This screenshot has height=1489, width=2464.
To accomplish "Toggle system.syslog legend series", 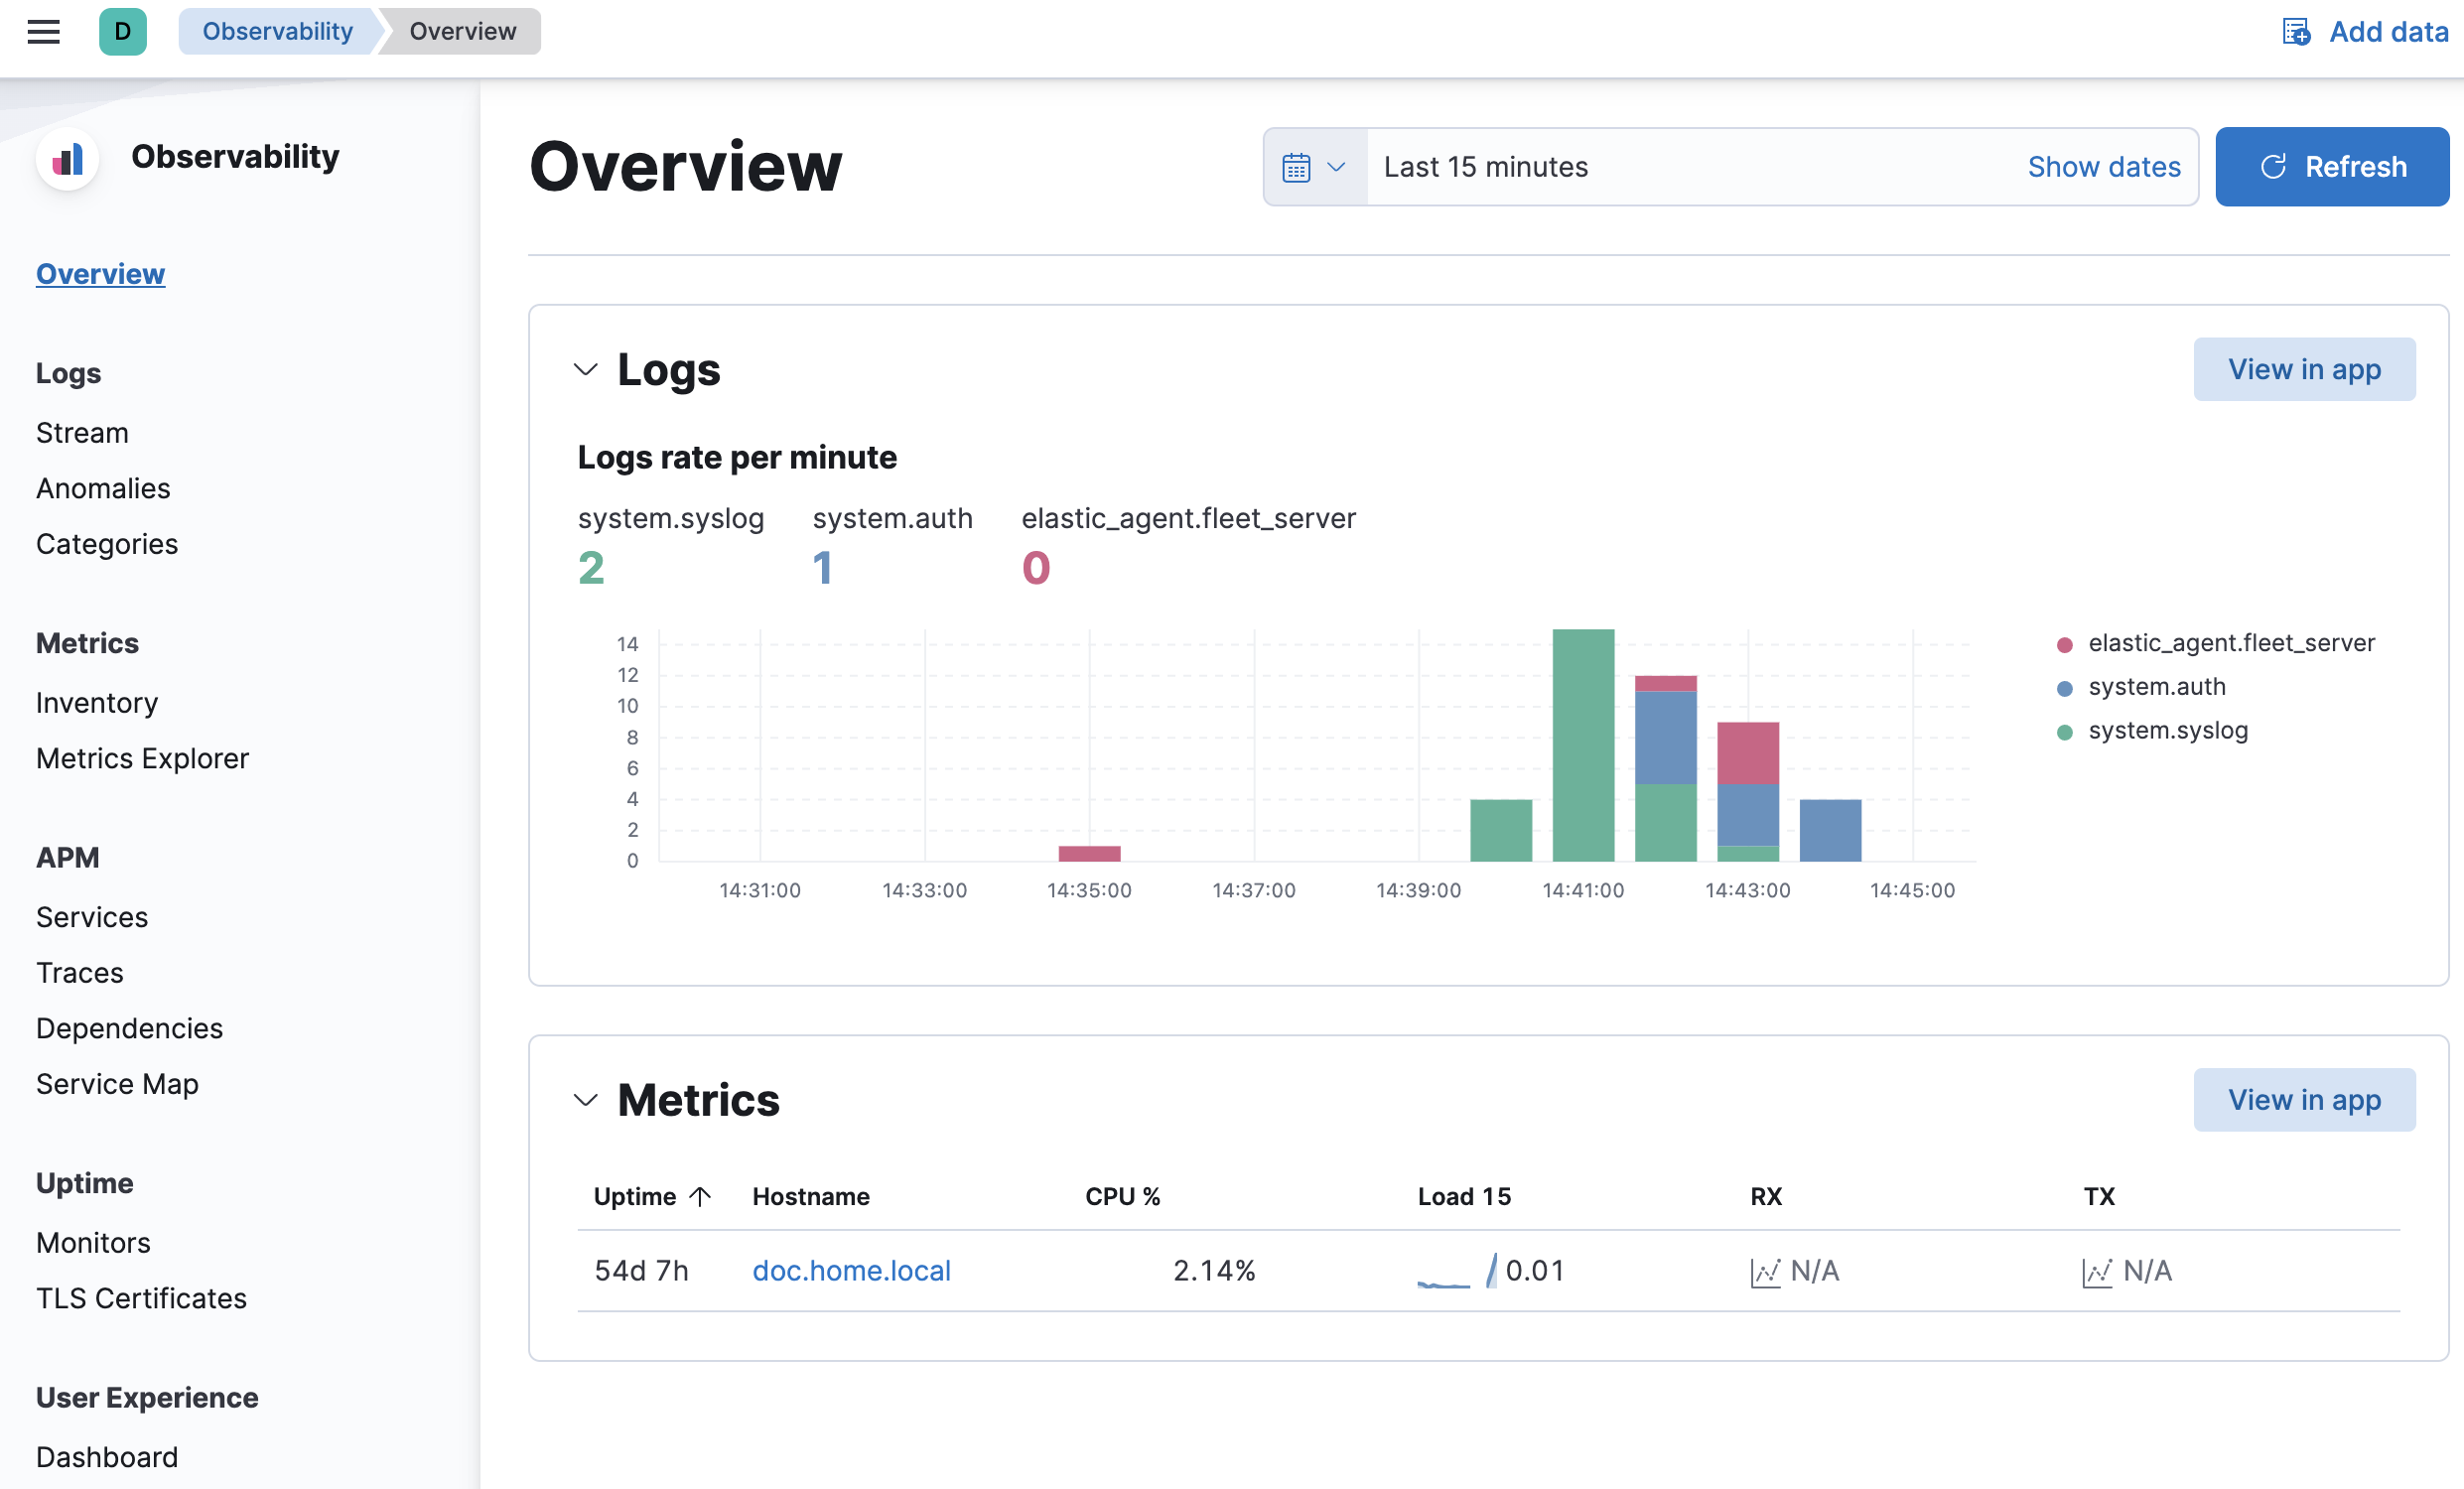I will (x=2167, y=731).
